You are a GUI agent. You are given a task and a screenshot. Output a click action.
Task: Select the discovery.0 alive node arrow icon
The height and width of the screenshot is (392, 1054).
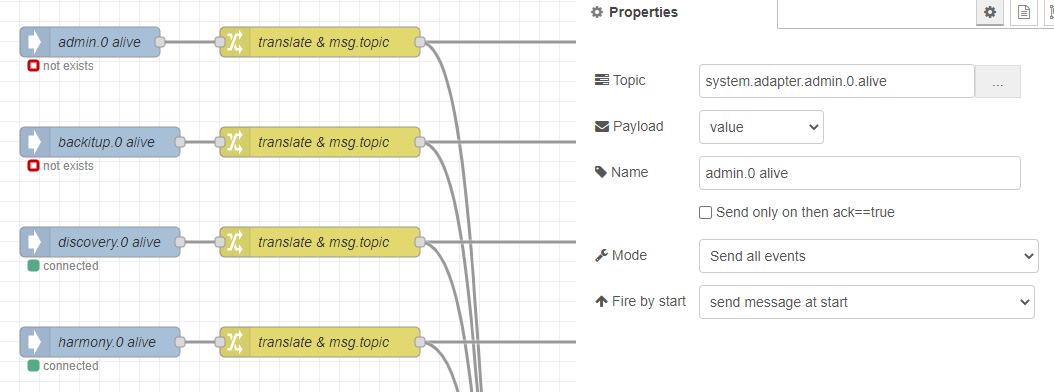35,242
